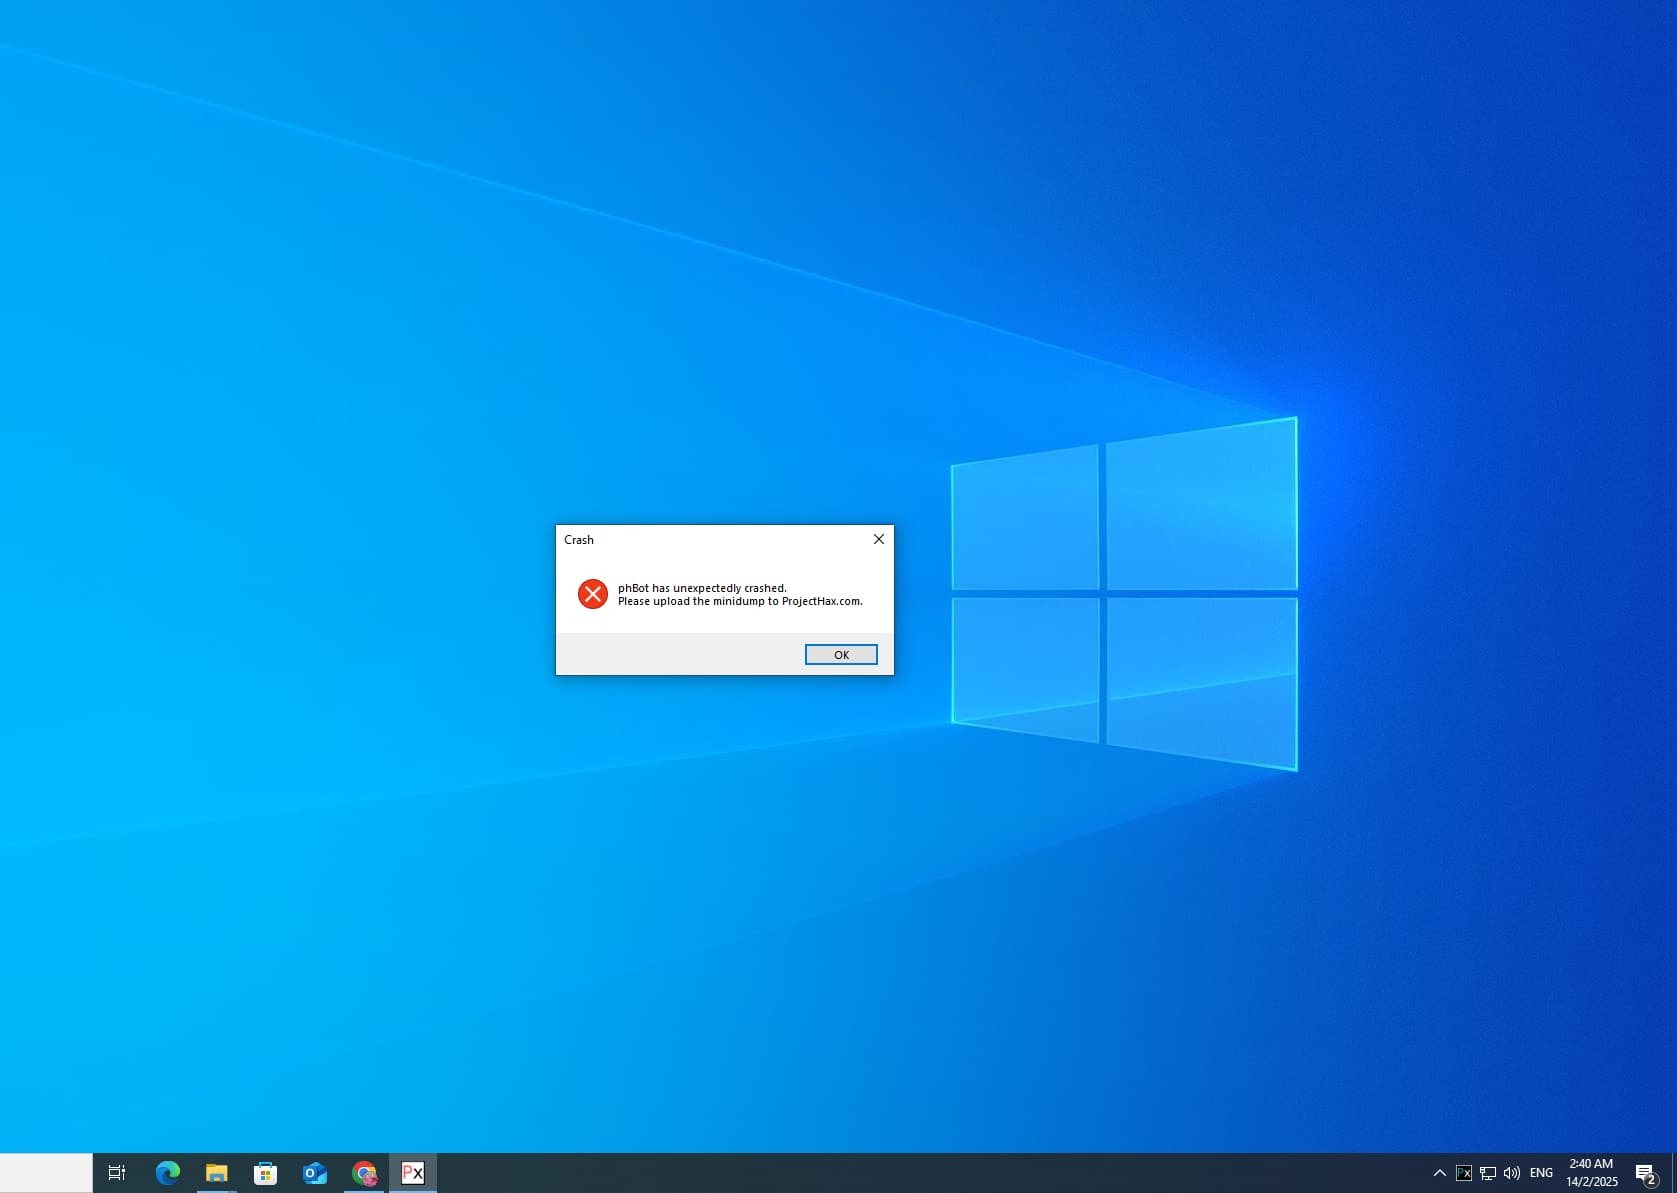1677x1193 pixels.
Task: Expand the hidden system tray icons
Action: [x=1439, y=1173]
